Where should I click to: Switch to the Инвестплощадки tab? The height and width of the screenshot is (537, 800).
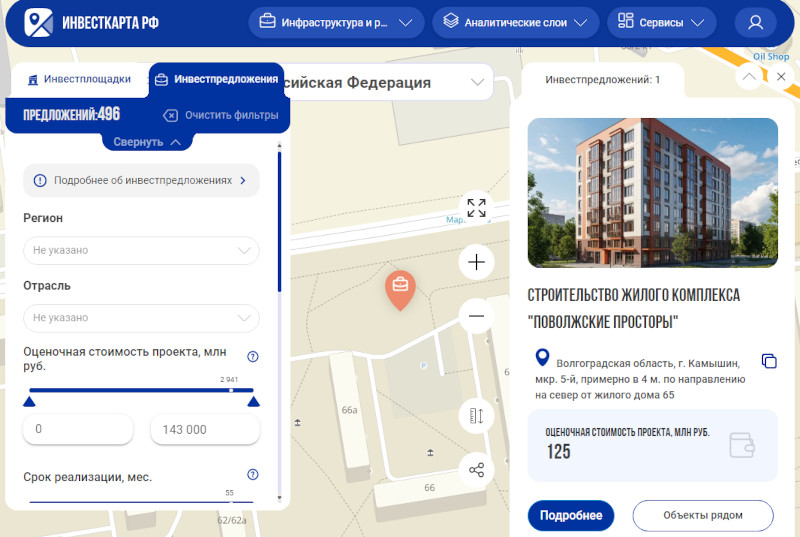[x=79, y=79]
